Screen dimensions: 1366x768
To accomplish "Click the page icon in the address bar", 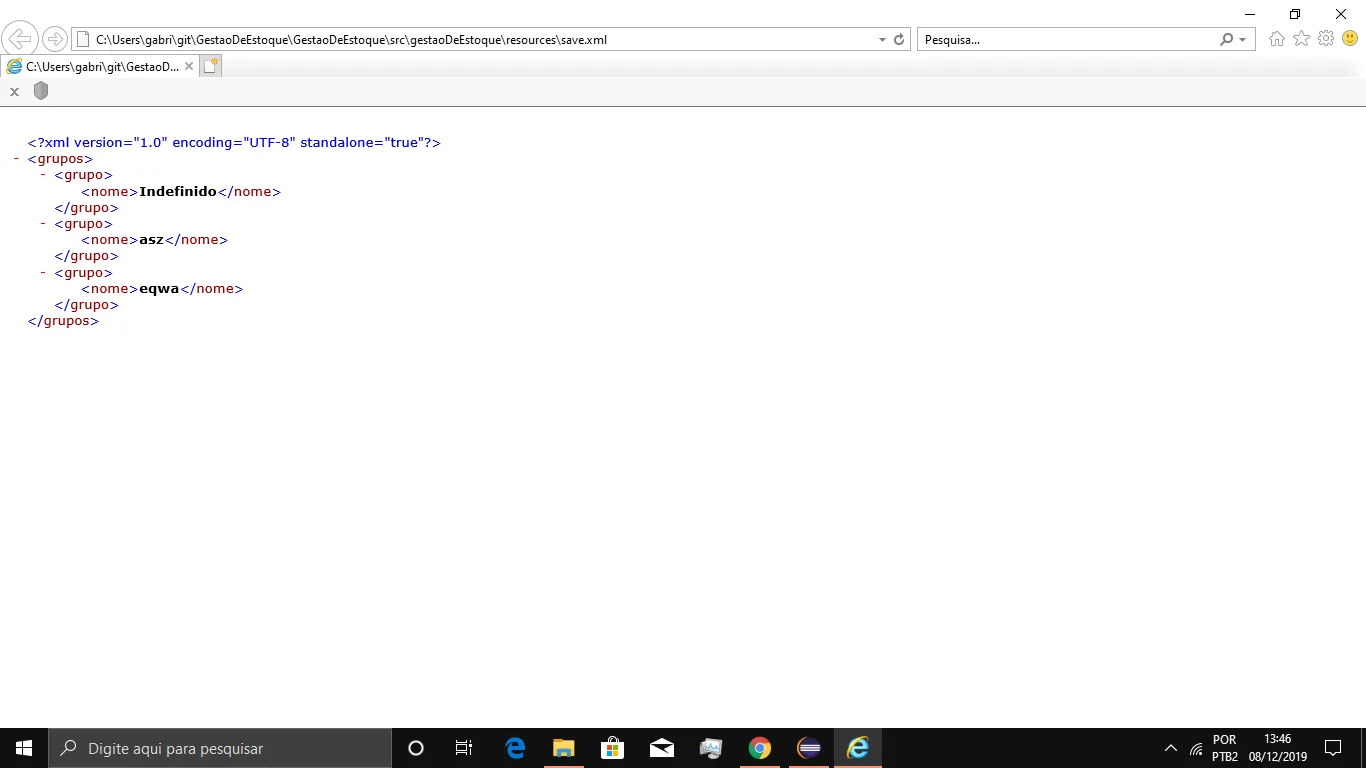I will pos(84,40).
